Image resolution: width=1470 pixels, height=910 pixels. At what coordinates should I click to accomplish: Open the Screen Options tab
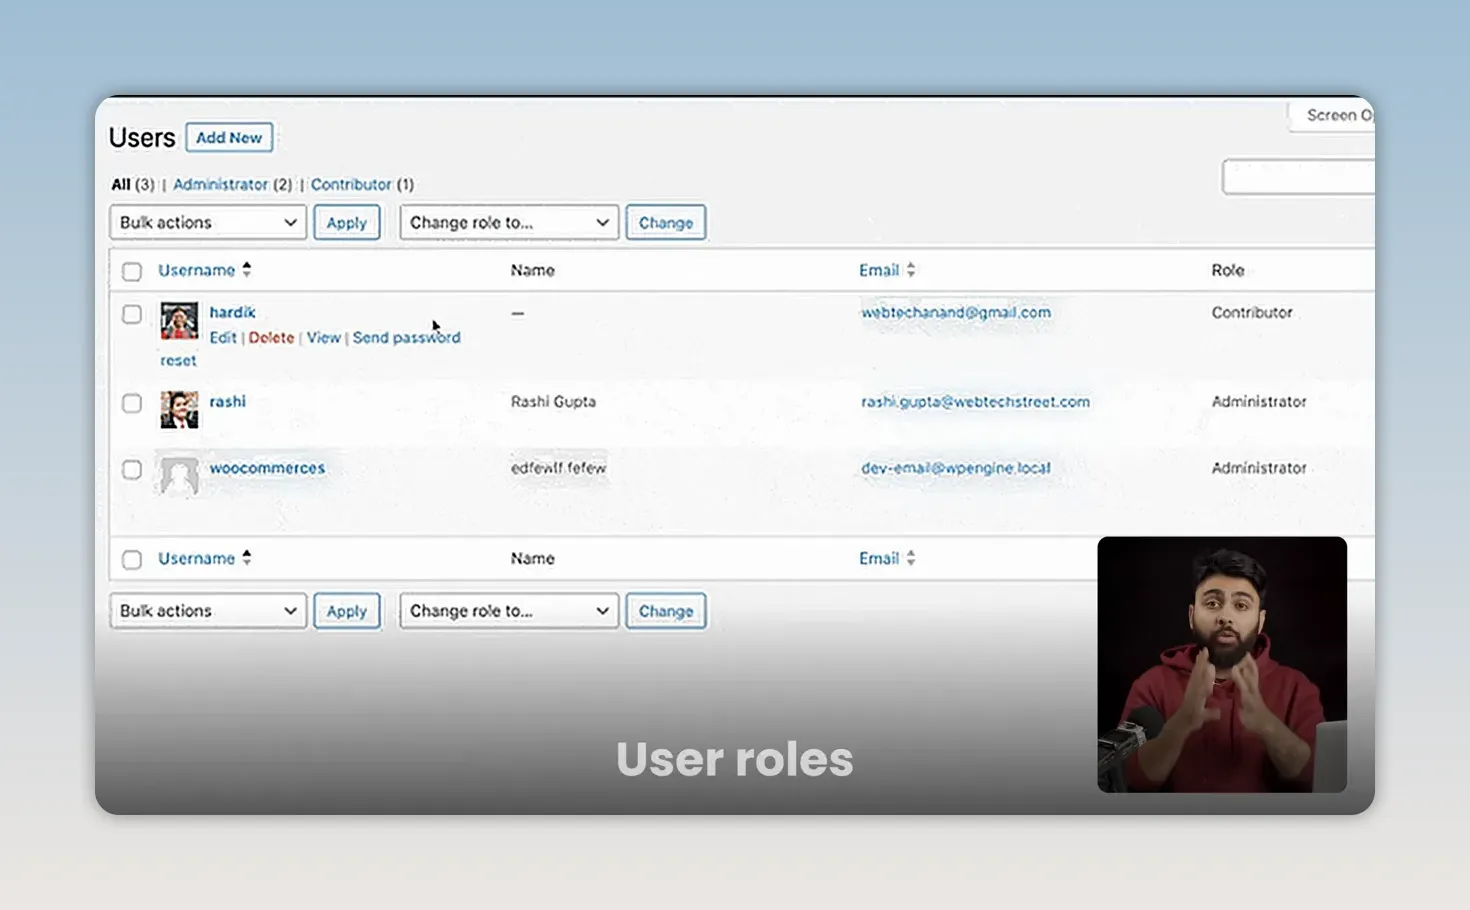point(1333,115)
